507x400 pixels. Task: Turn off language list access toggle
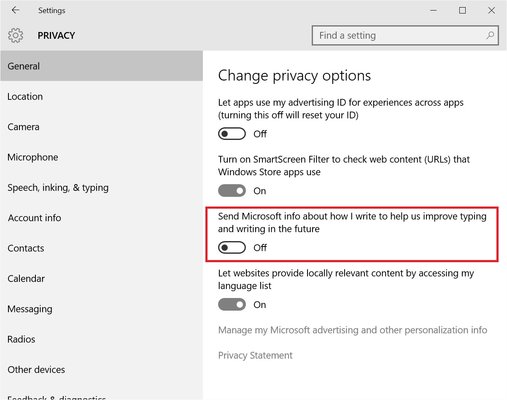tap(232, 305)
